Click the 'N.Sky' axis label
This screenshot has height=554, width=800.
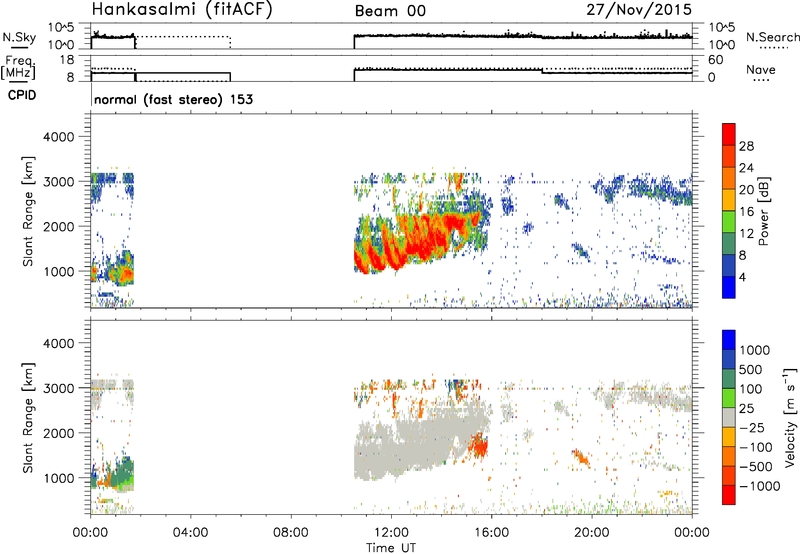19,37
